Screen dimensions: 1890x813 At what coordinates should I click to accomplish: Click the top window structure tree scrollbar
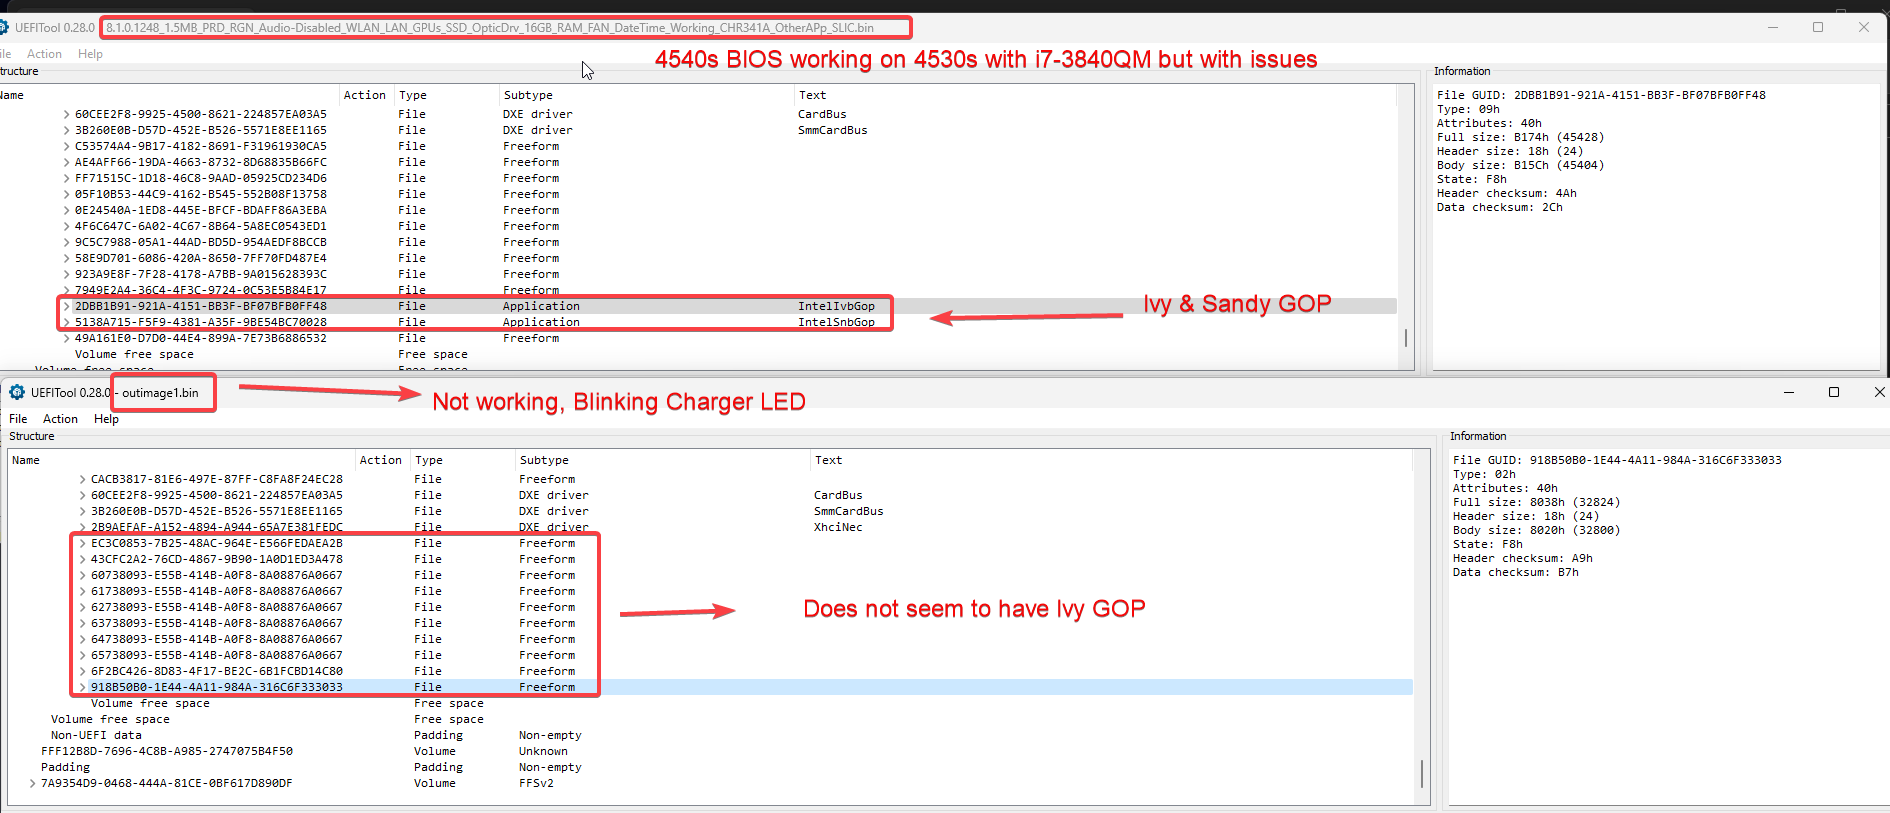[1406, 338]
